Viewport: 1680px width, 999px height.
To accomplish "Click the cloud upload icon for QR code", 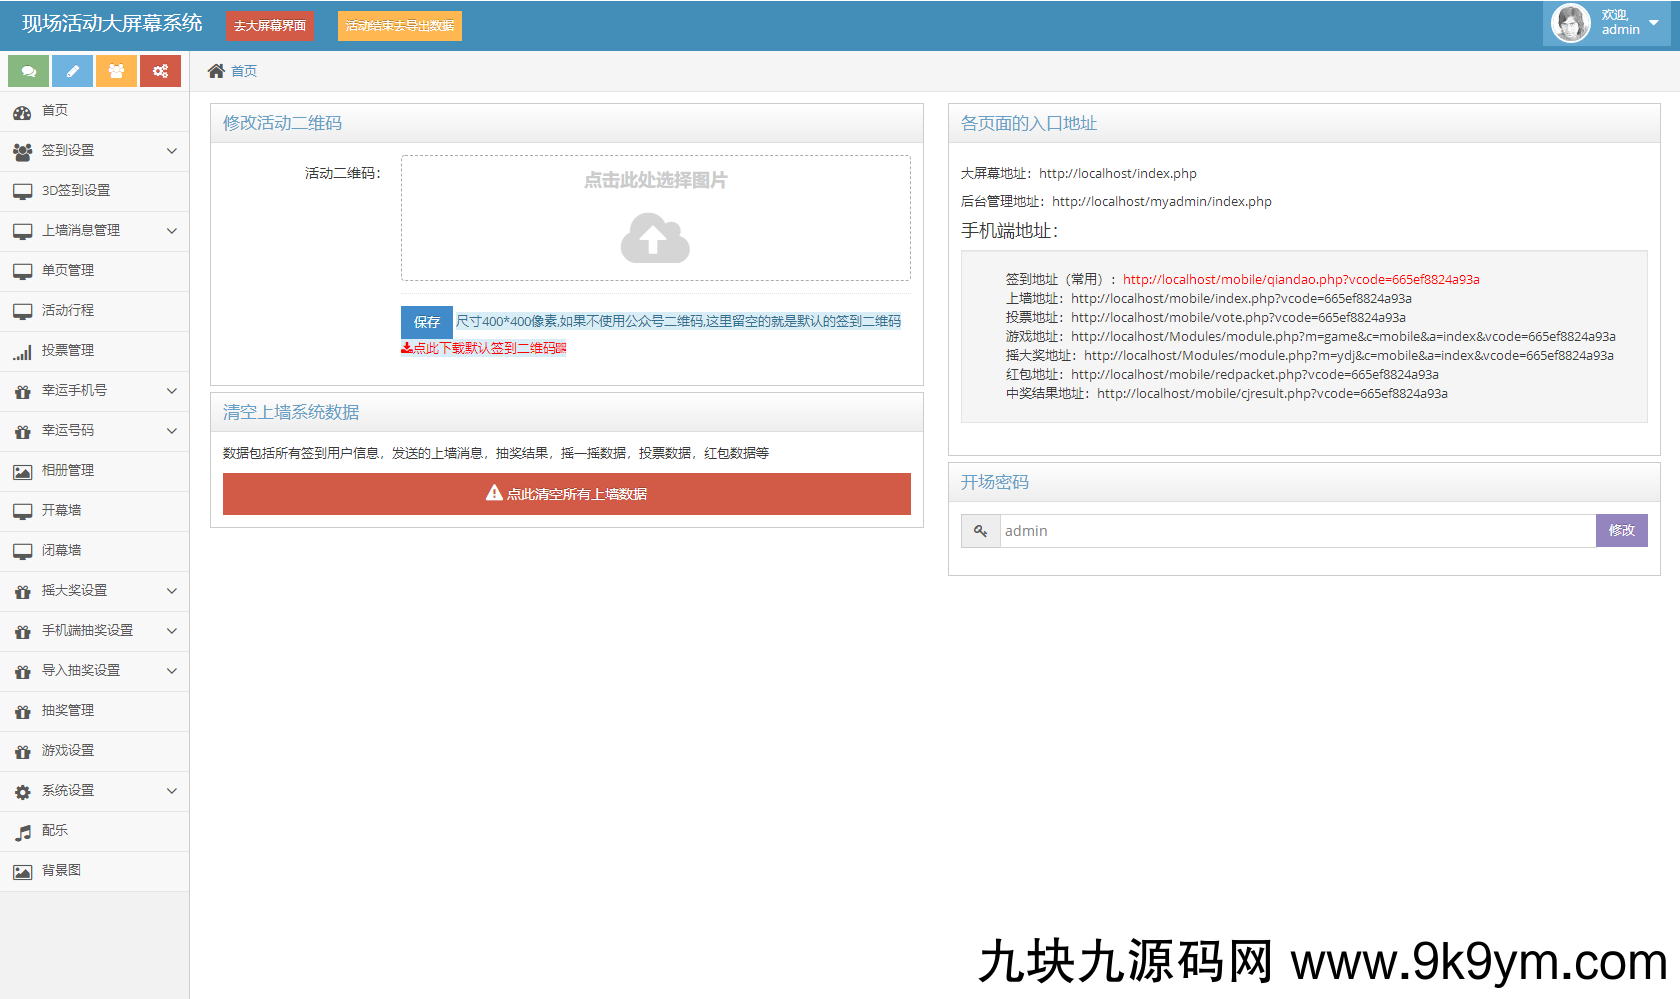I will [x=655, y=238].
